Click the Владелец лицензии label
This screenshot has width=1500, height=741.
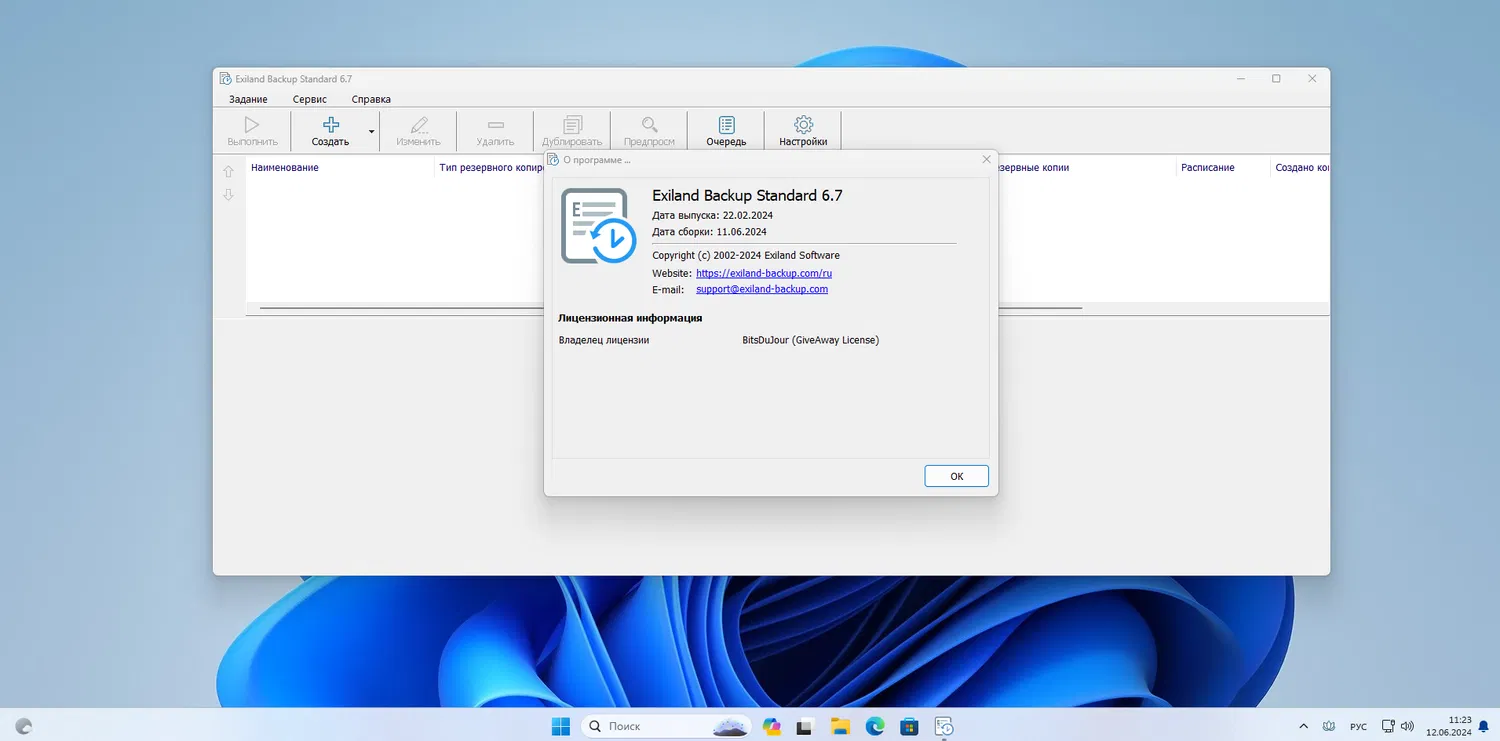(604, 340)
